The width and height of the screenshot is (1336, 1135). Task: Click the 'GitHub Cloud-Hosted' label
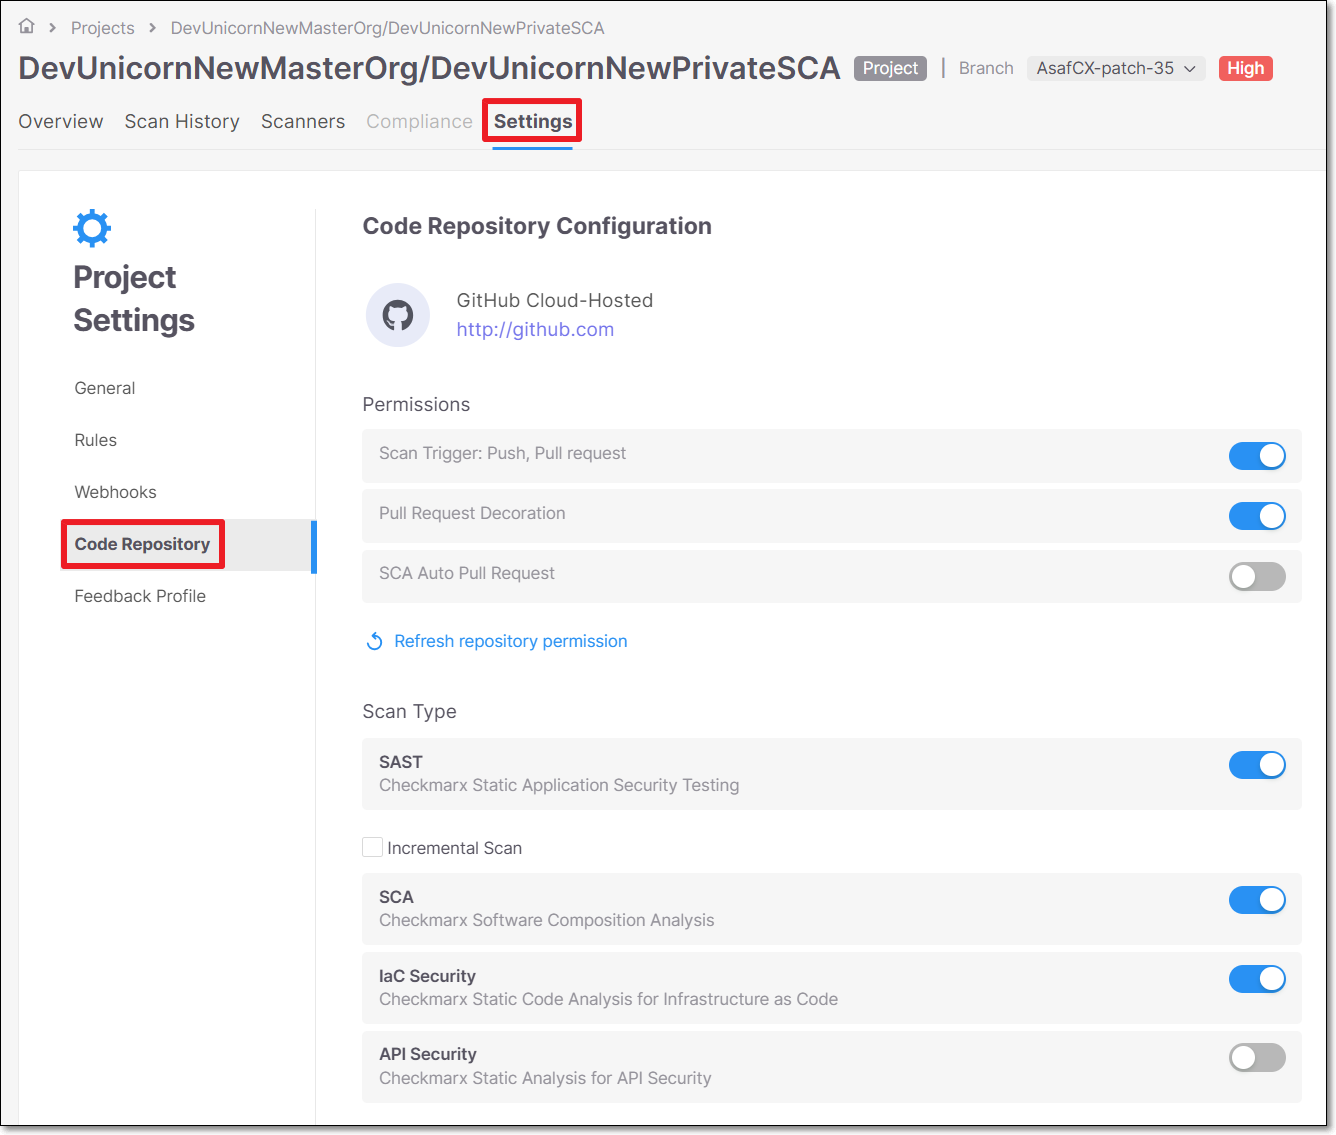[x=555, y=300]
